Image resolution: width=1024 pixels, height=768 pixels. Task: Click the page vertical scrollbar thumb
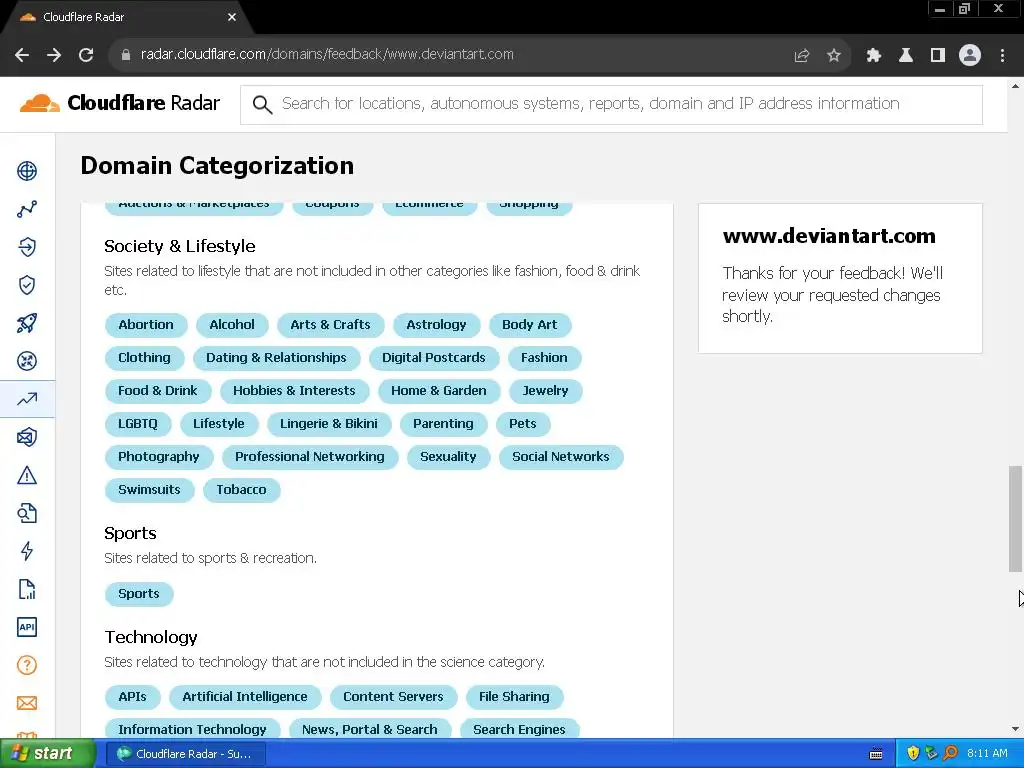(1015, 519)
